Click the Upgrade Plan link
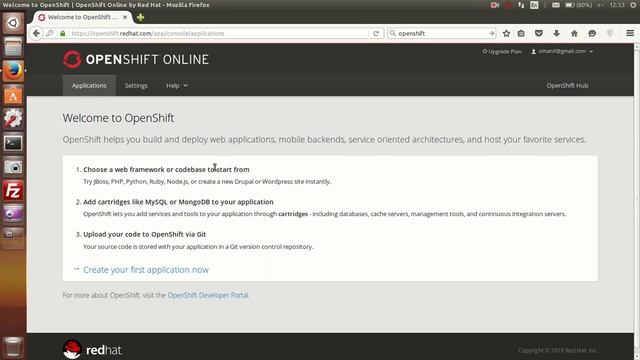The image size is (640, 360). coord(502,51)
